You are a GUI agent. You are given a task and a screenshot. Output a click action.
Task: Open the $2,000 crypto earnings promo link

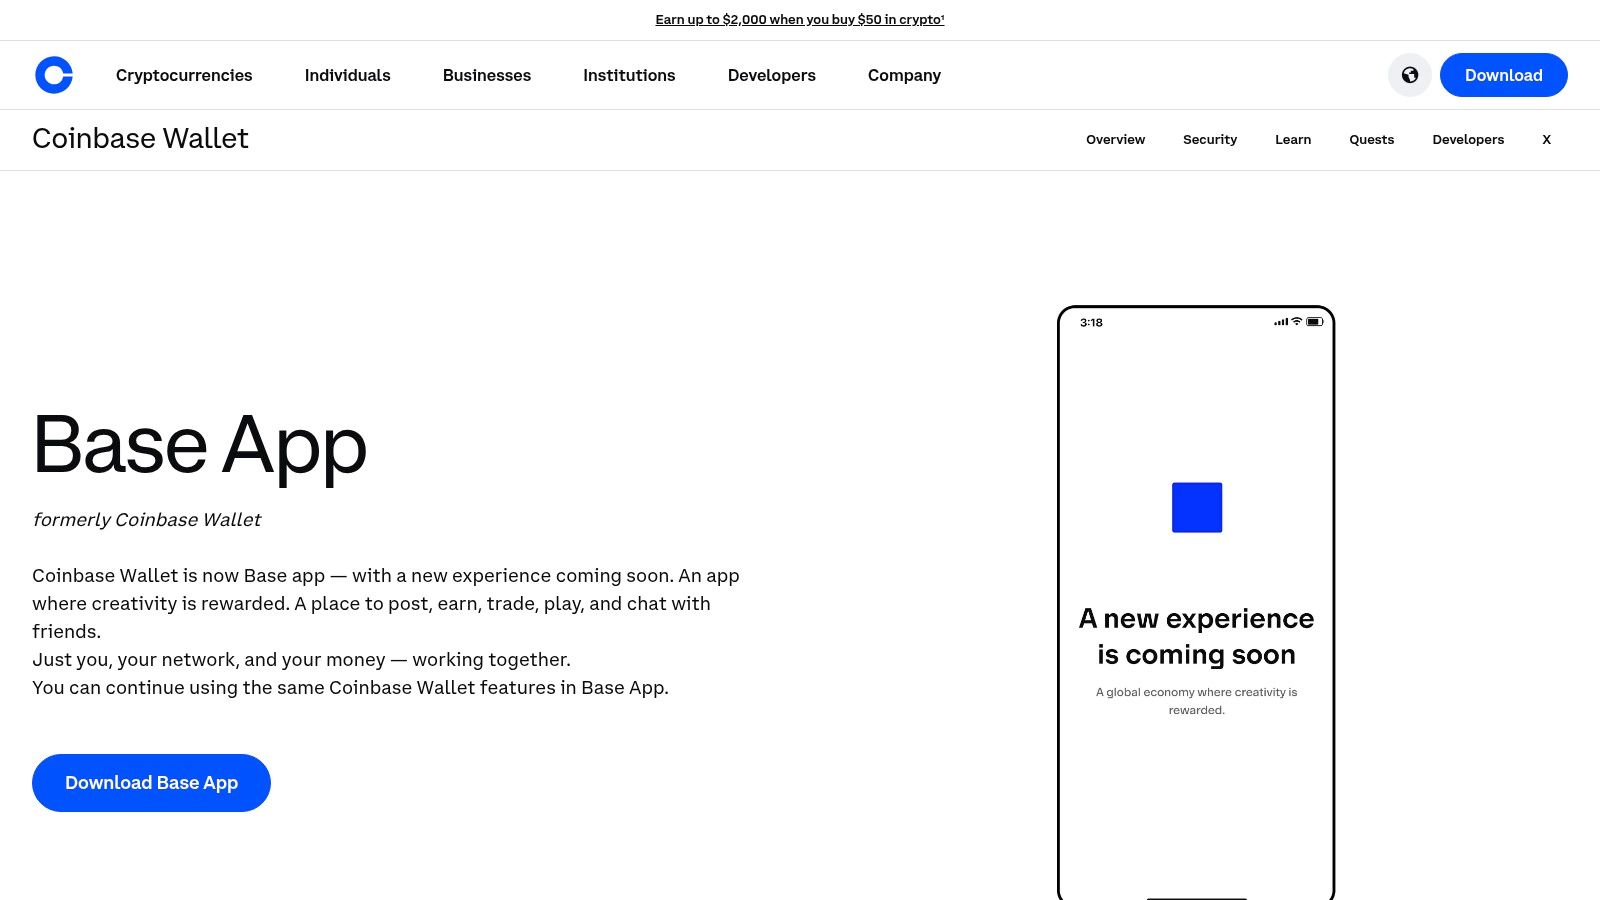click(x=799, y=19)
